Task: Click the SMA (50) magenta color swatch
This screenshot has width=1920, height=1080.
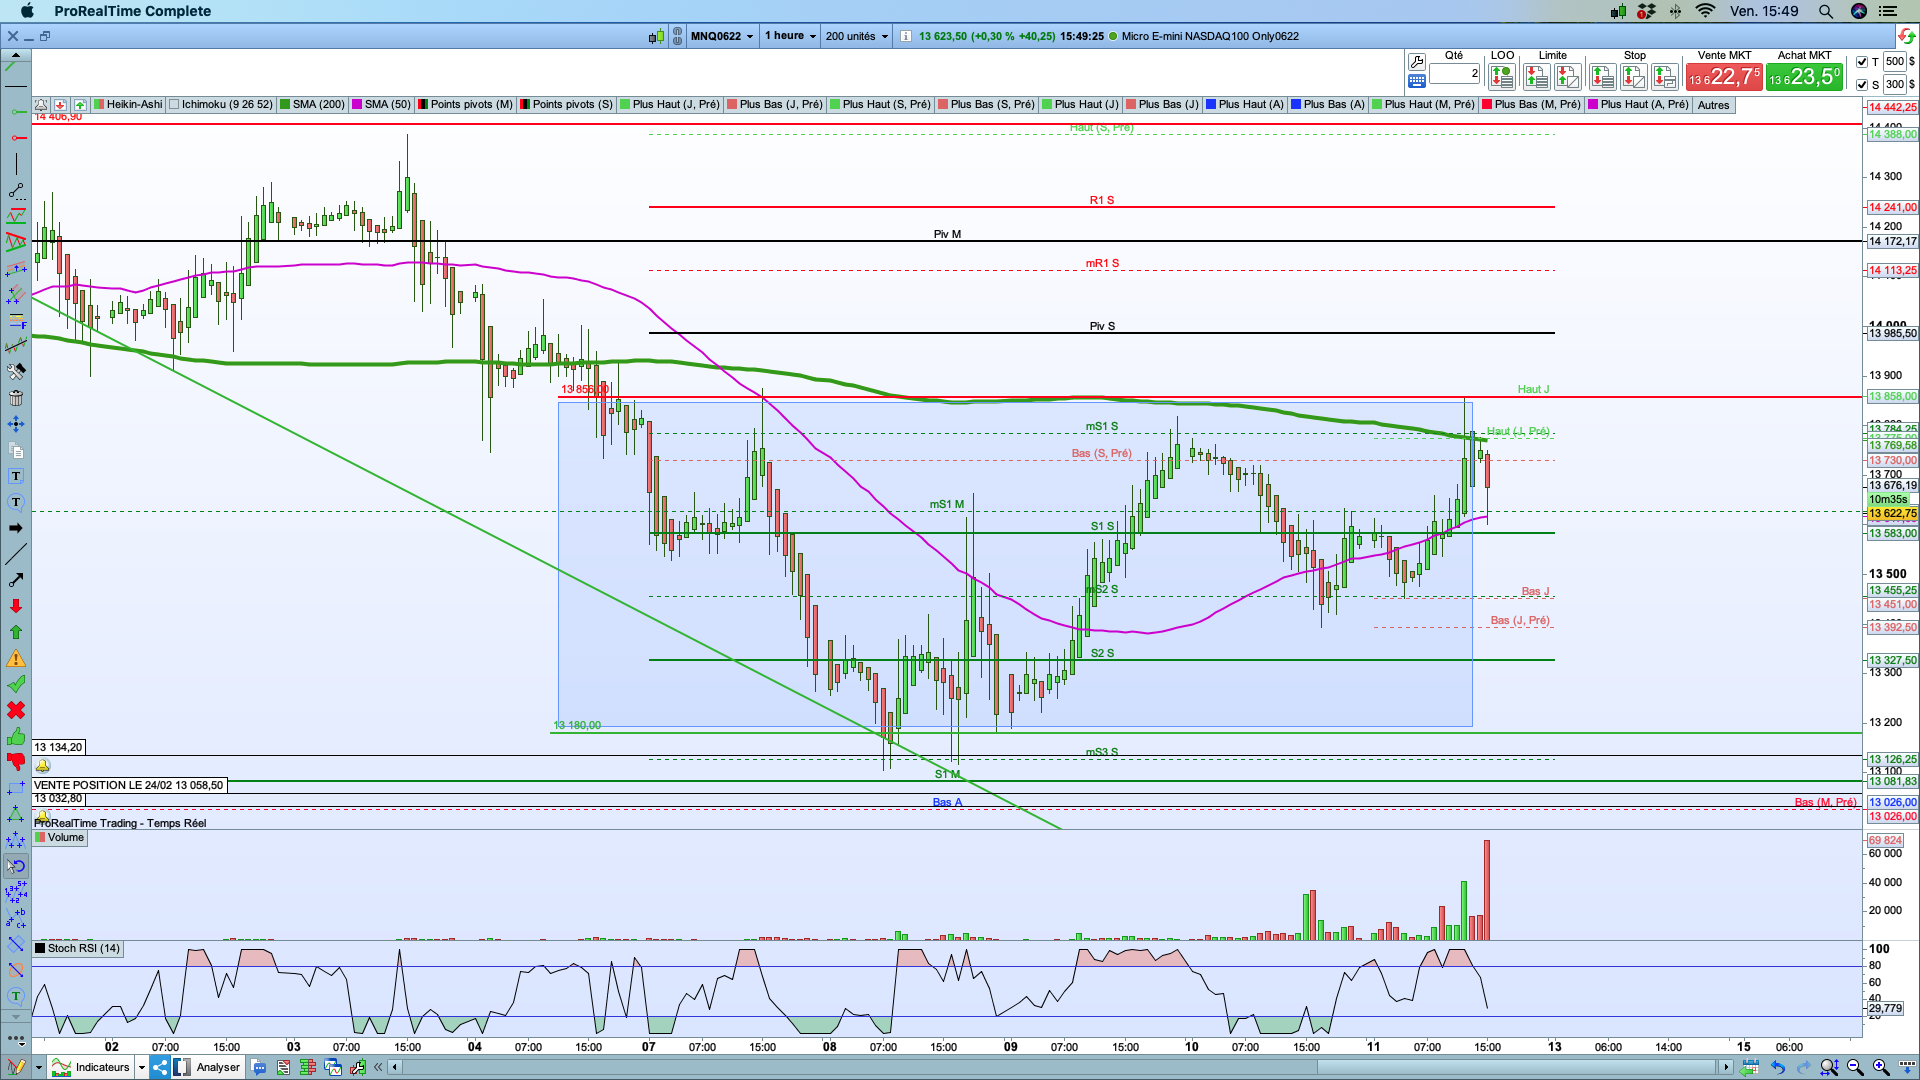Action: (x=357, y=104)
